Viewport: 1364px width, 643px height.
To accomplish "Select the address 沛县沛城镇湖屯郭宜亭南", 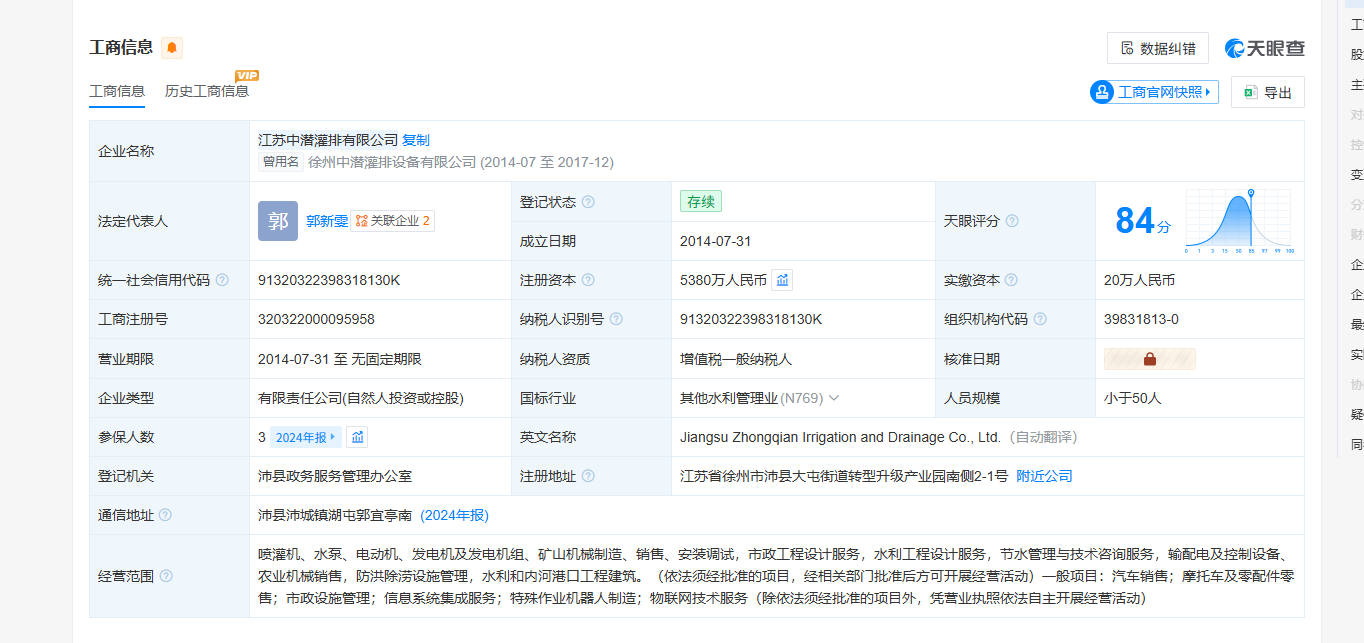I will pos(335,515).
